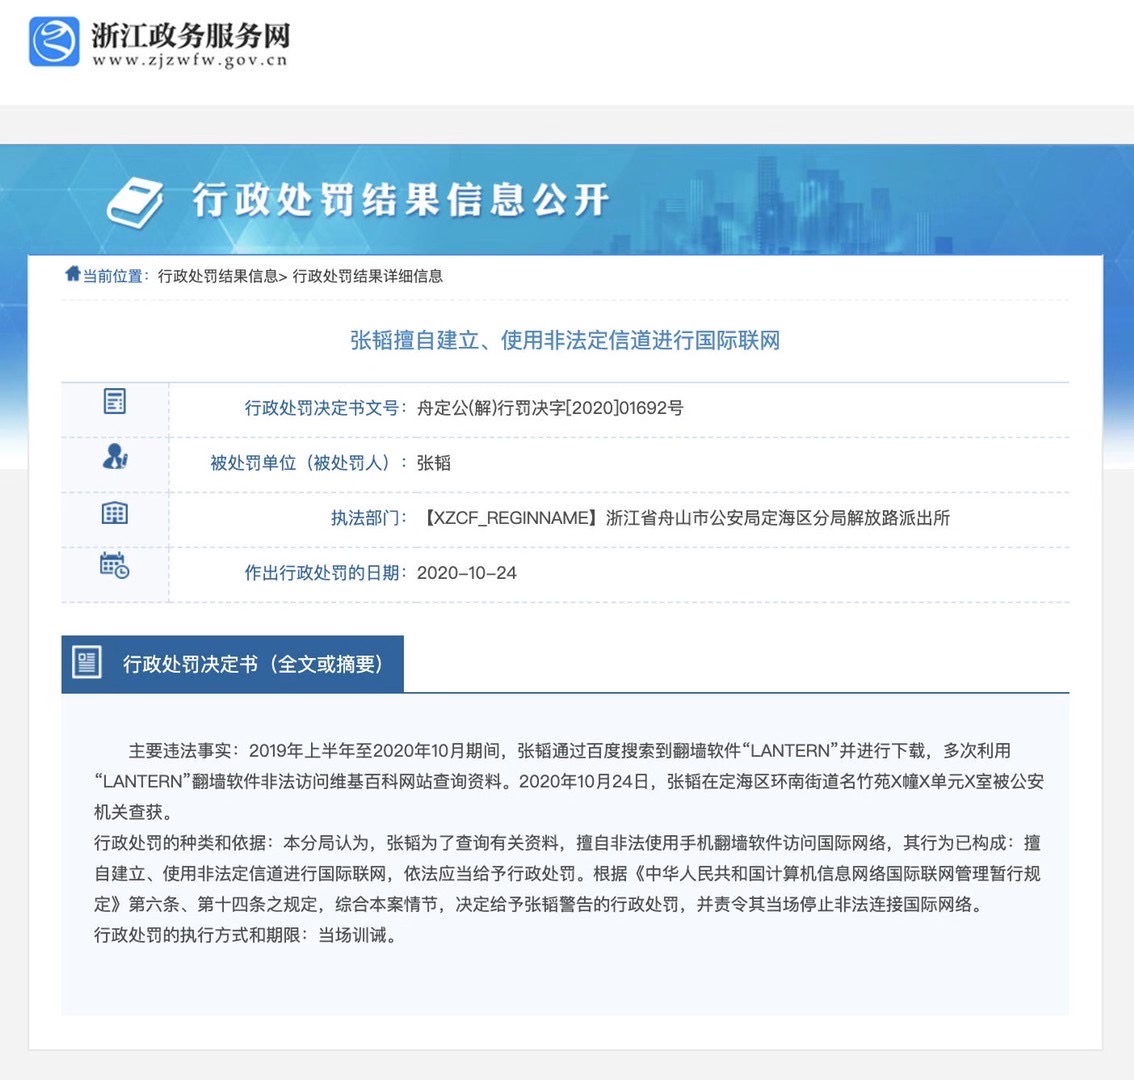Click the building icon beside 执法部门
1134x1080 pixels.
[115, 514]
